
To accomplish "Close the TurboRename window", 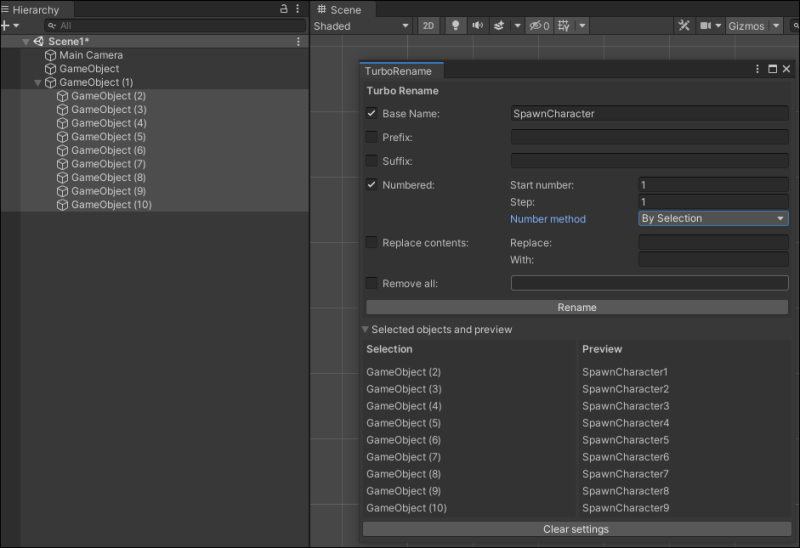I will click(x=786, y=69).
